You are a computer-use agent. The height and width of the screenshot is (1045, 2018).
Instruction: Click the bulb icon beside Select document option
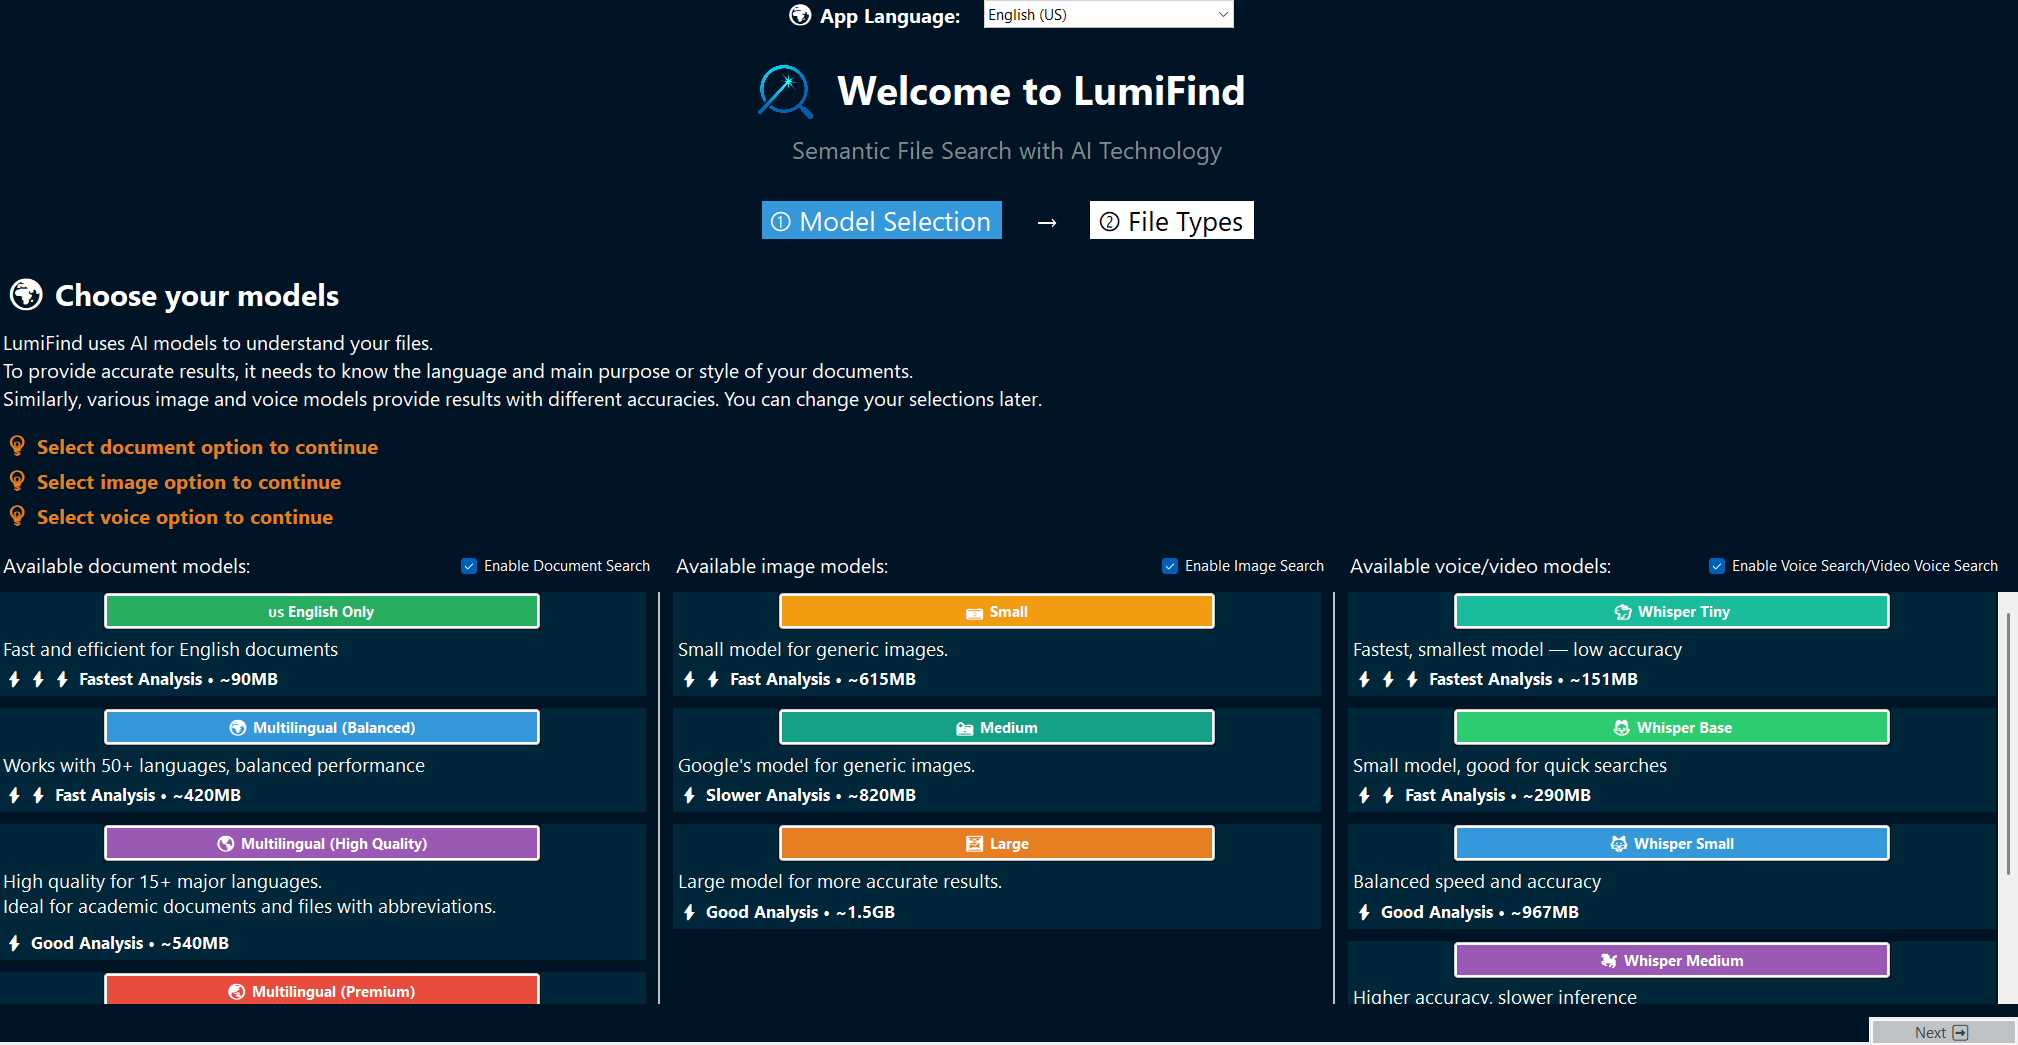pos(17,446)
